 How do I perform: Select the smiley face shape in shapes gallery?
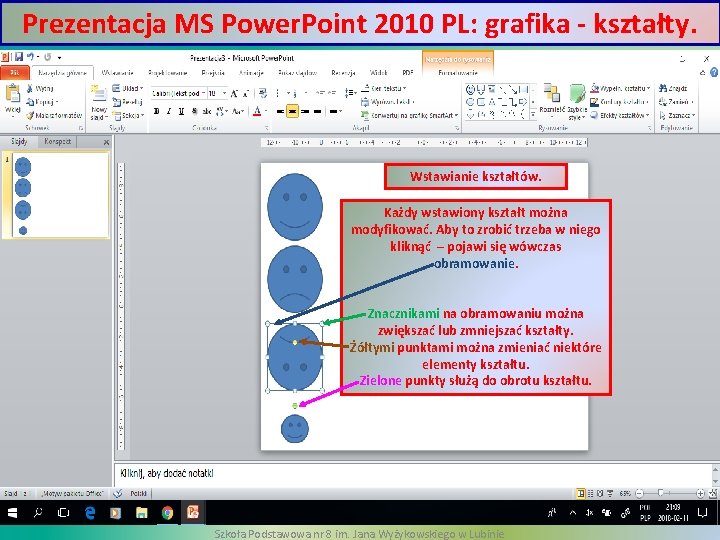(x=470, y=90)
